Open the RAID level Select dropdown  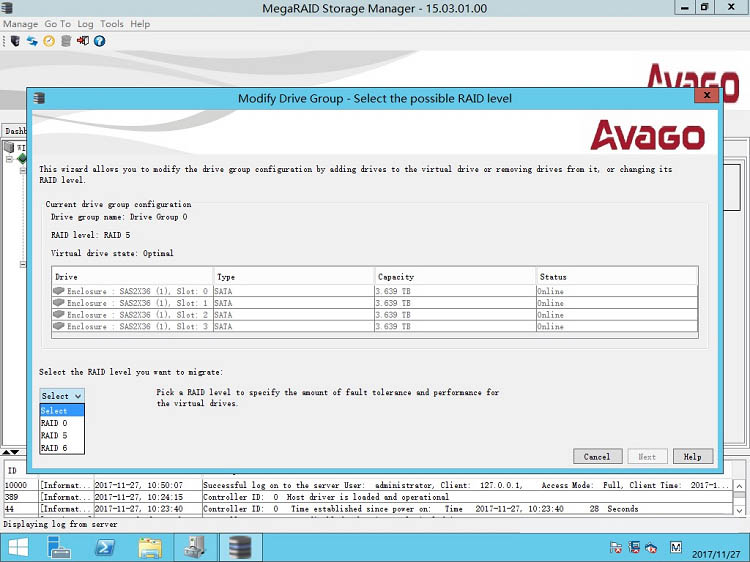[x=62, y=396]
